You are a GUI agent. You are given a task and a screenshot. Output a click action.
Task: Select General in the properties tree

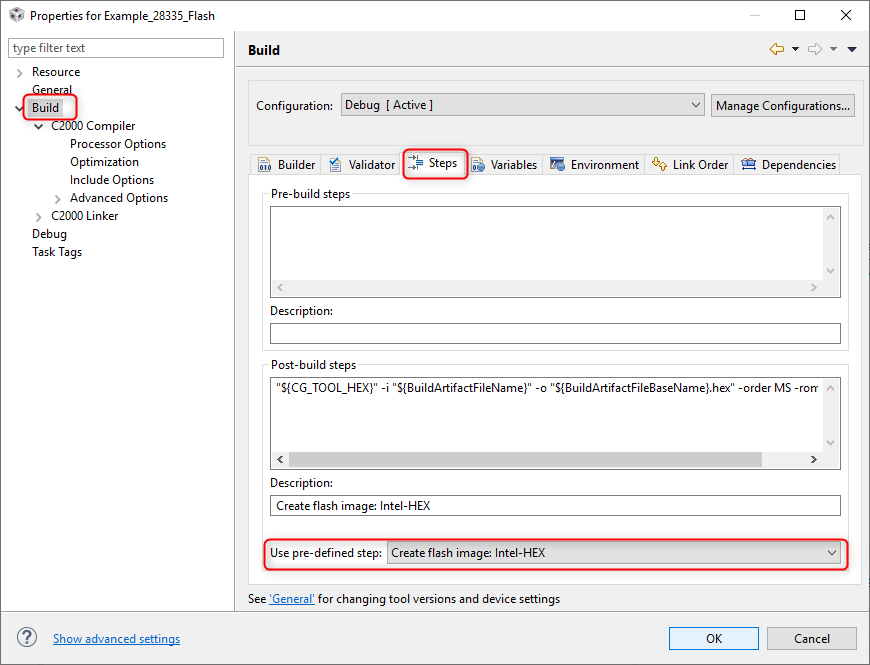pos(52,89)
